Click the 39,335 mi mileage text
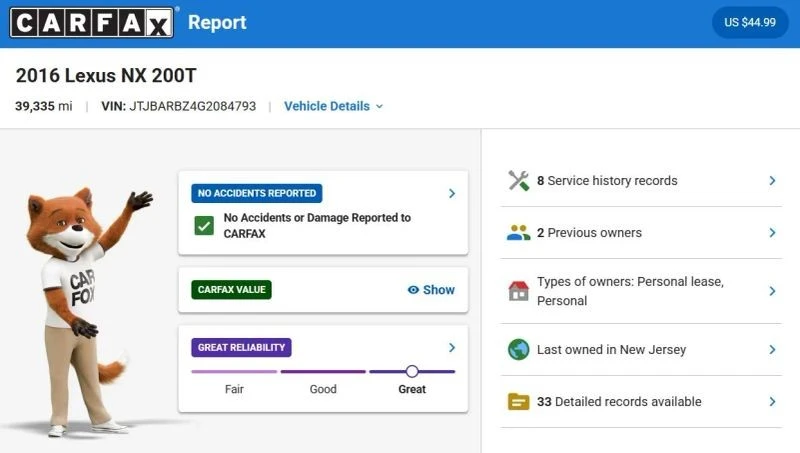The height and width of the screenshot is (453, 800). click(x=44, y=106)
